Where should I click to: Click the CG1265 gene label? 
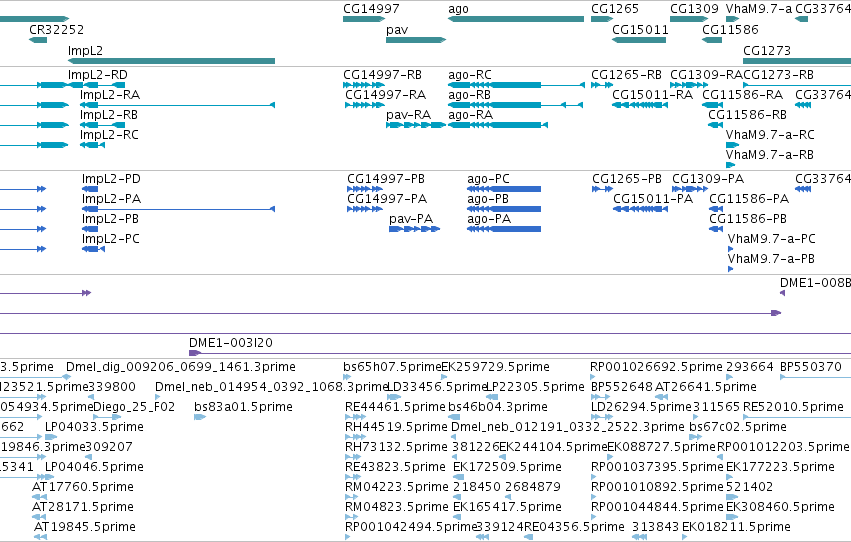[615, 9]
